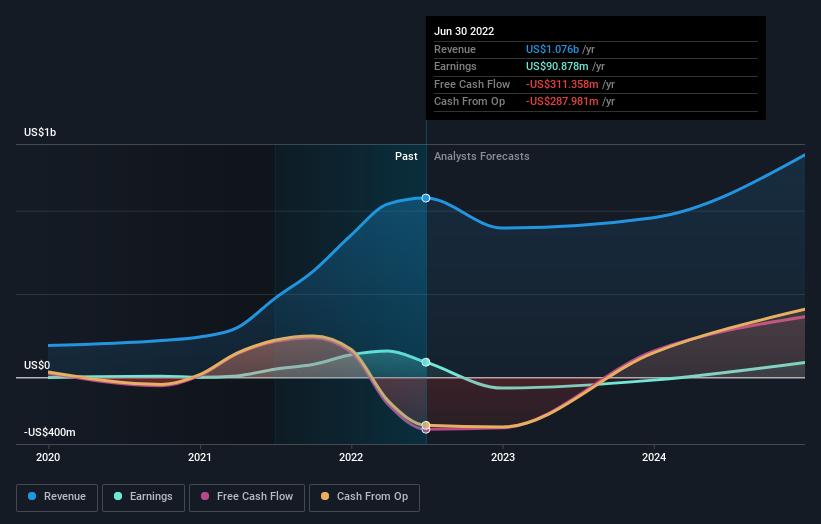Image resolution: width=821 pixels, height=524 pixels.
Task: Click the orange Cash From Op legend dot
Action: pyautogui.click(x=325, y=496)
